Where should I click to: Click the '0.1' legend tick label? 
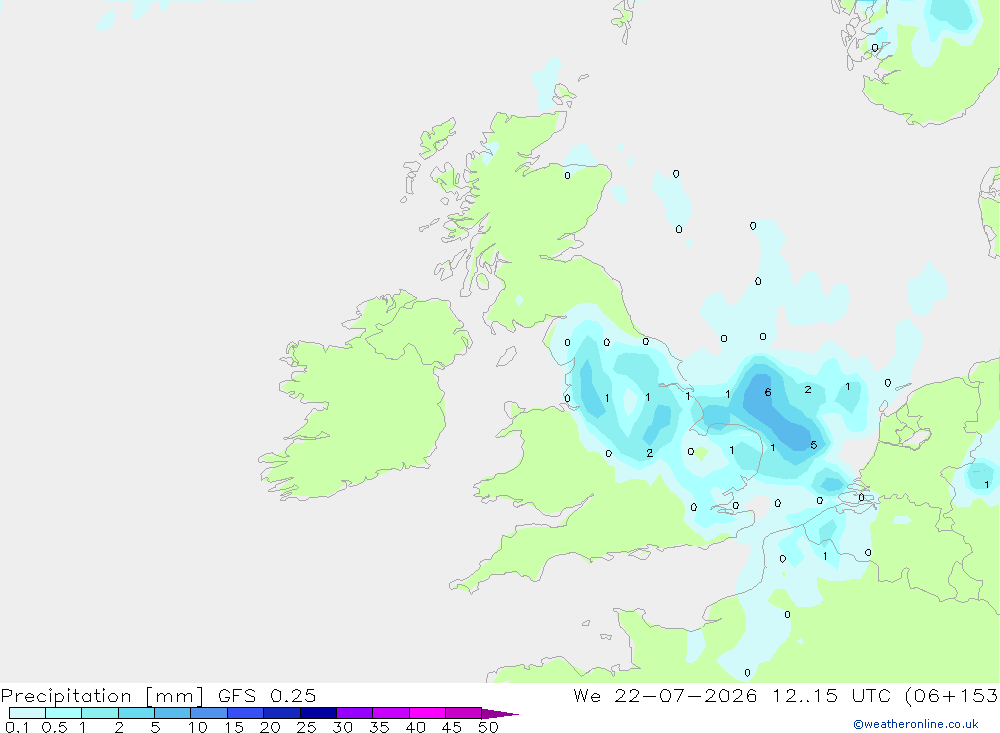(x=17, y=727)
